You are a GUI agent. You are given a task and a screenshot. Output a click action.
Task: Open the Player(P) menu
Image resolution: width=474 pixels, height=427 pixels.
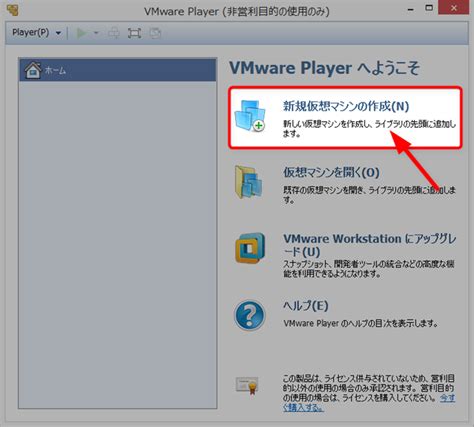[x=30, y=32]
